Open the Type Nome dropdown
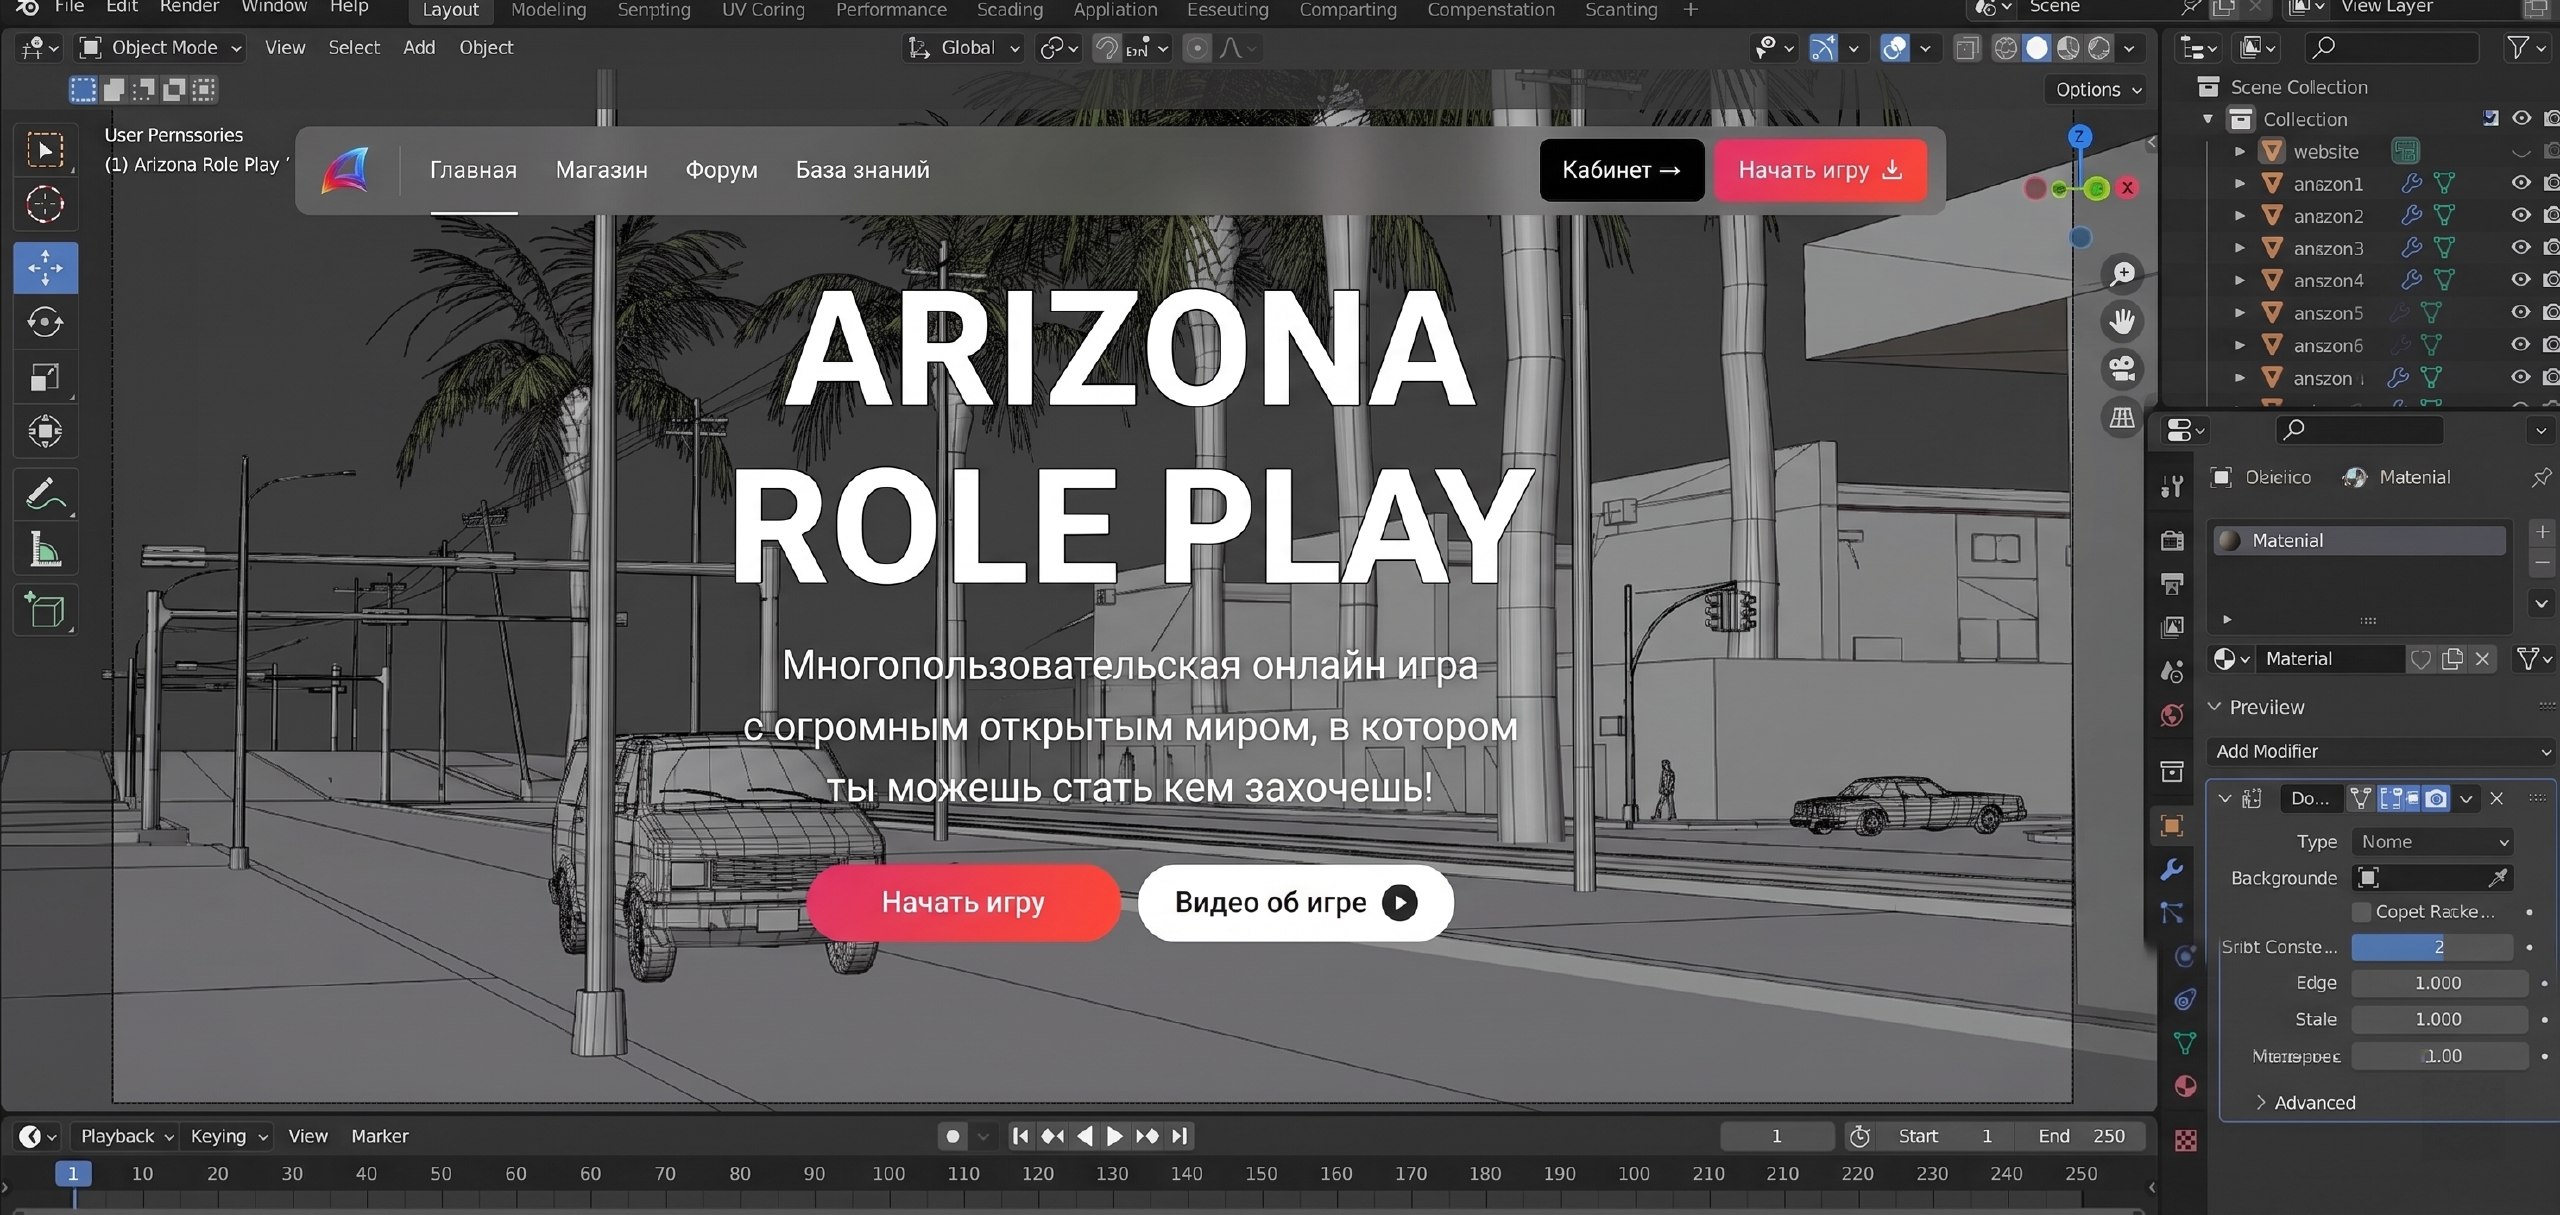2560x1215 pixels. point(2432,842)
